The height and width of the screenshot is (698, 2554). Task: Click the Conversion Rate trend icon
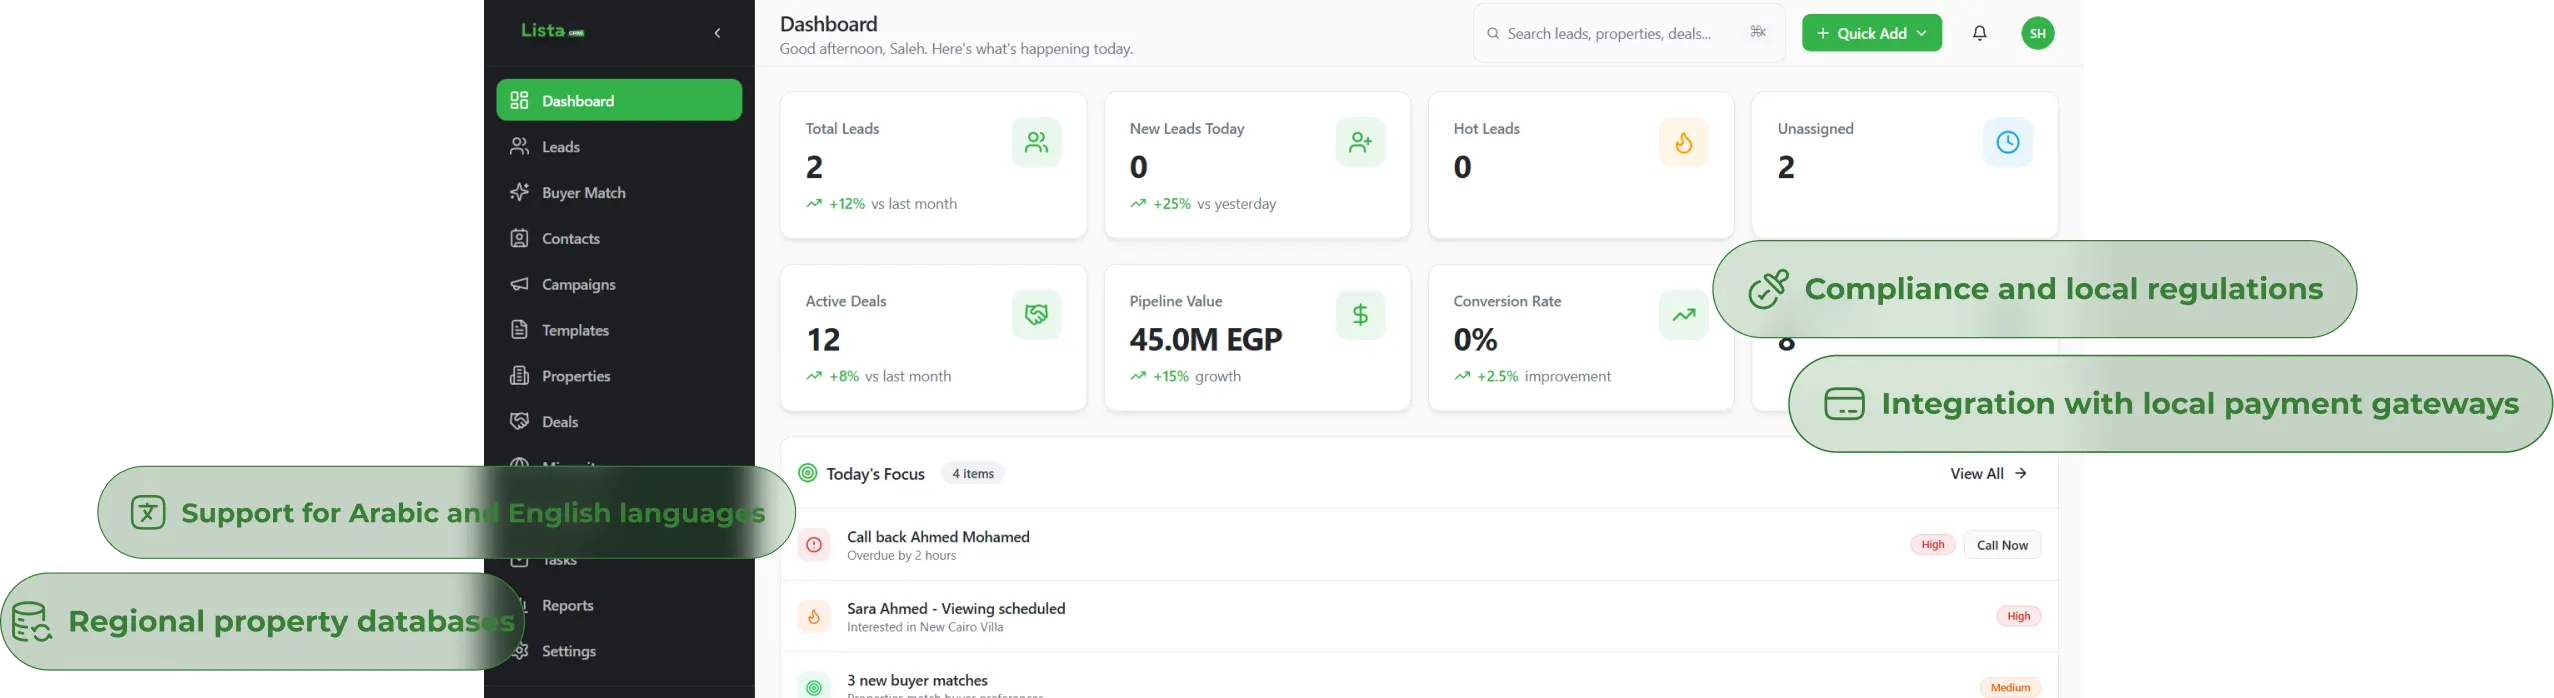(x=1684, y=315)
